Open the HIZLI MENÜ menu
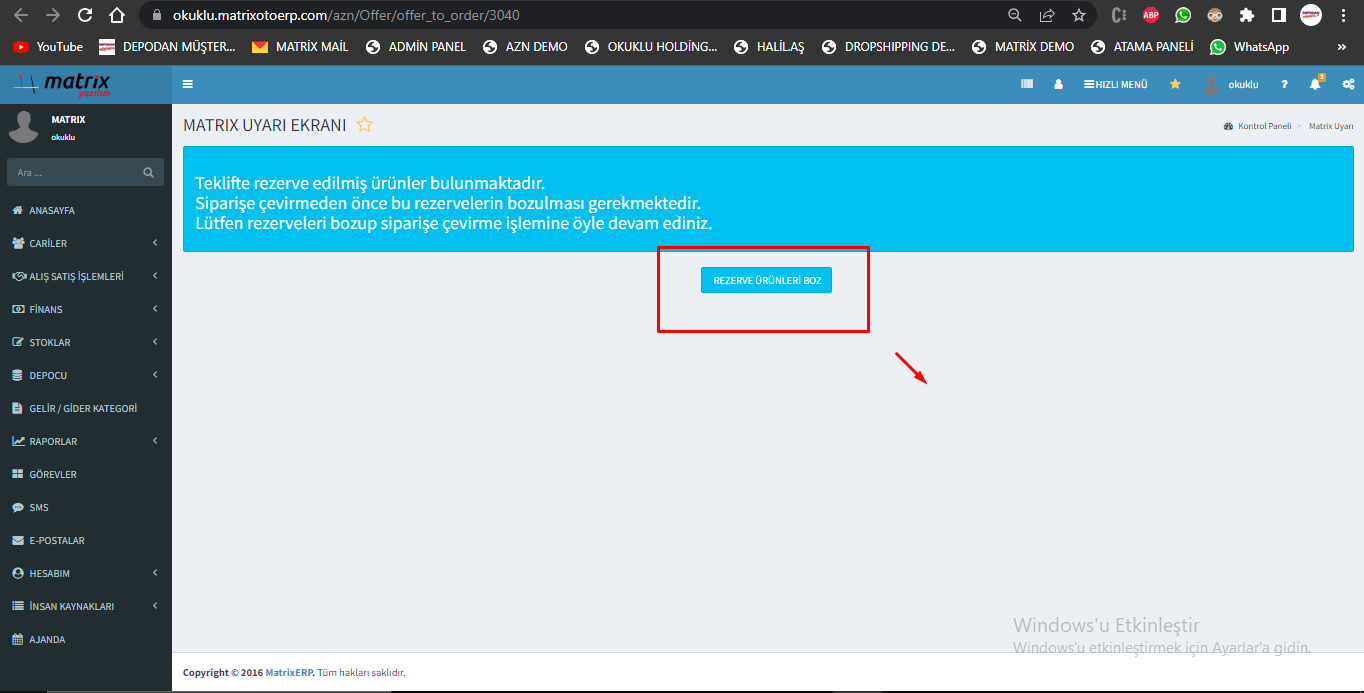The image size is (1364, 693). 1115,85
